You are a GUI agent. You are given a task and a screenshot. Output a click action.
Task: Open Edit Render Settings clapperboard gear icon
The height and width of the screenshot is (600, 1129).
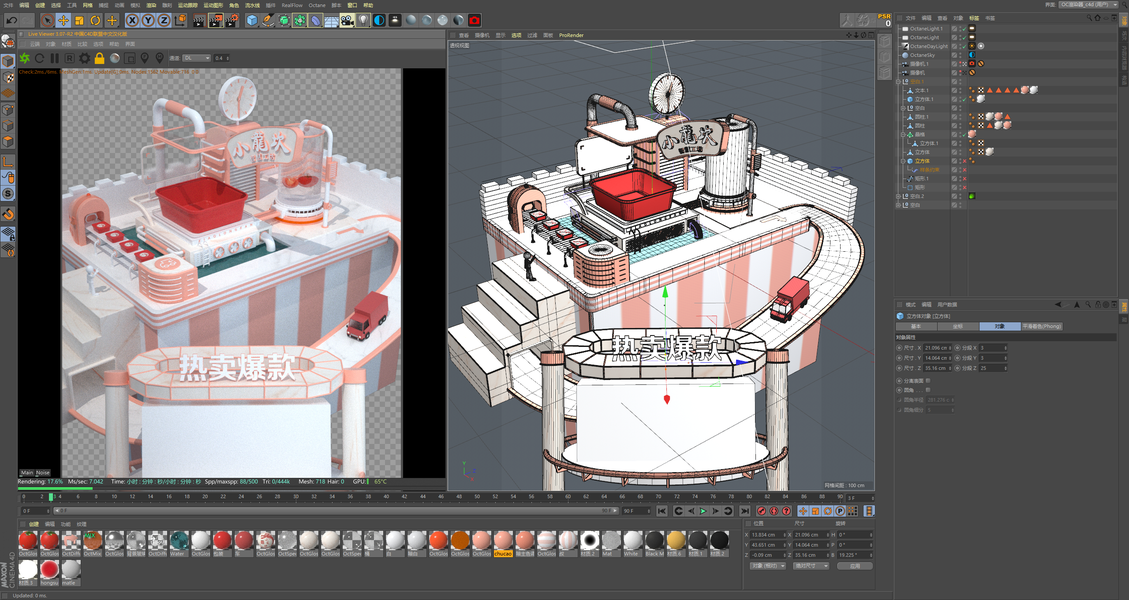tap(232, 20)
